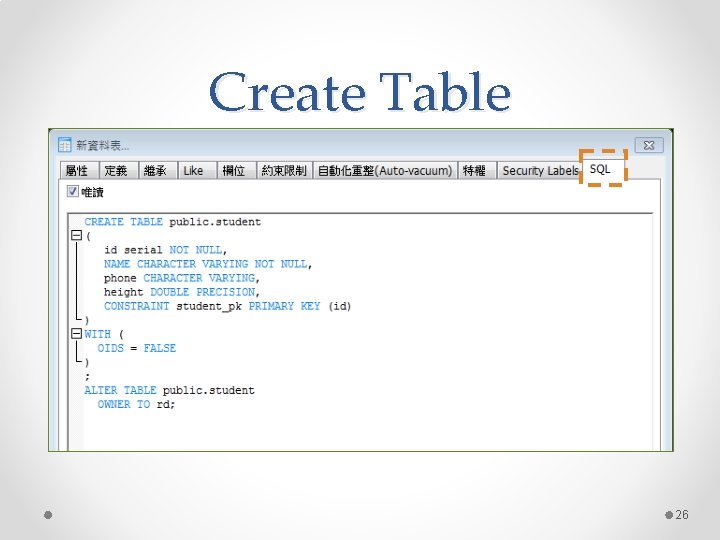Select the 特權 tab

click(x=477, y=171)
